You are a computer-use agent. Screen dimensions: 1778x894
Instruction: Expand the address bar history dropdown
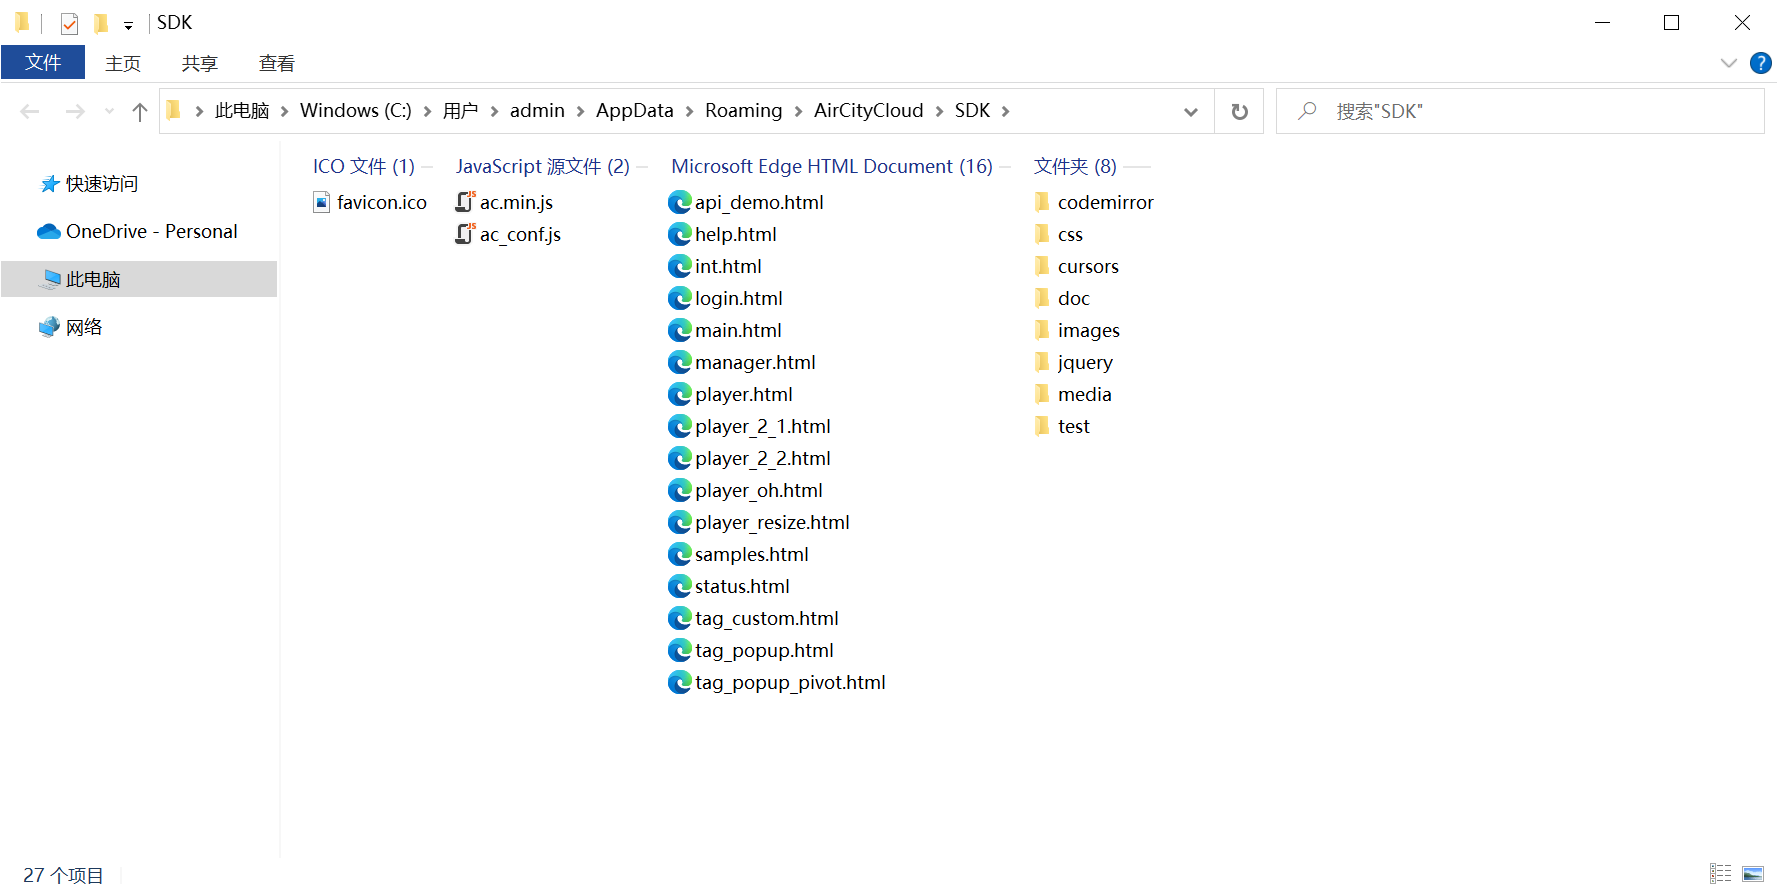[x=1190, y=111]
